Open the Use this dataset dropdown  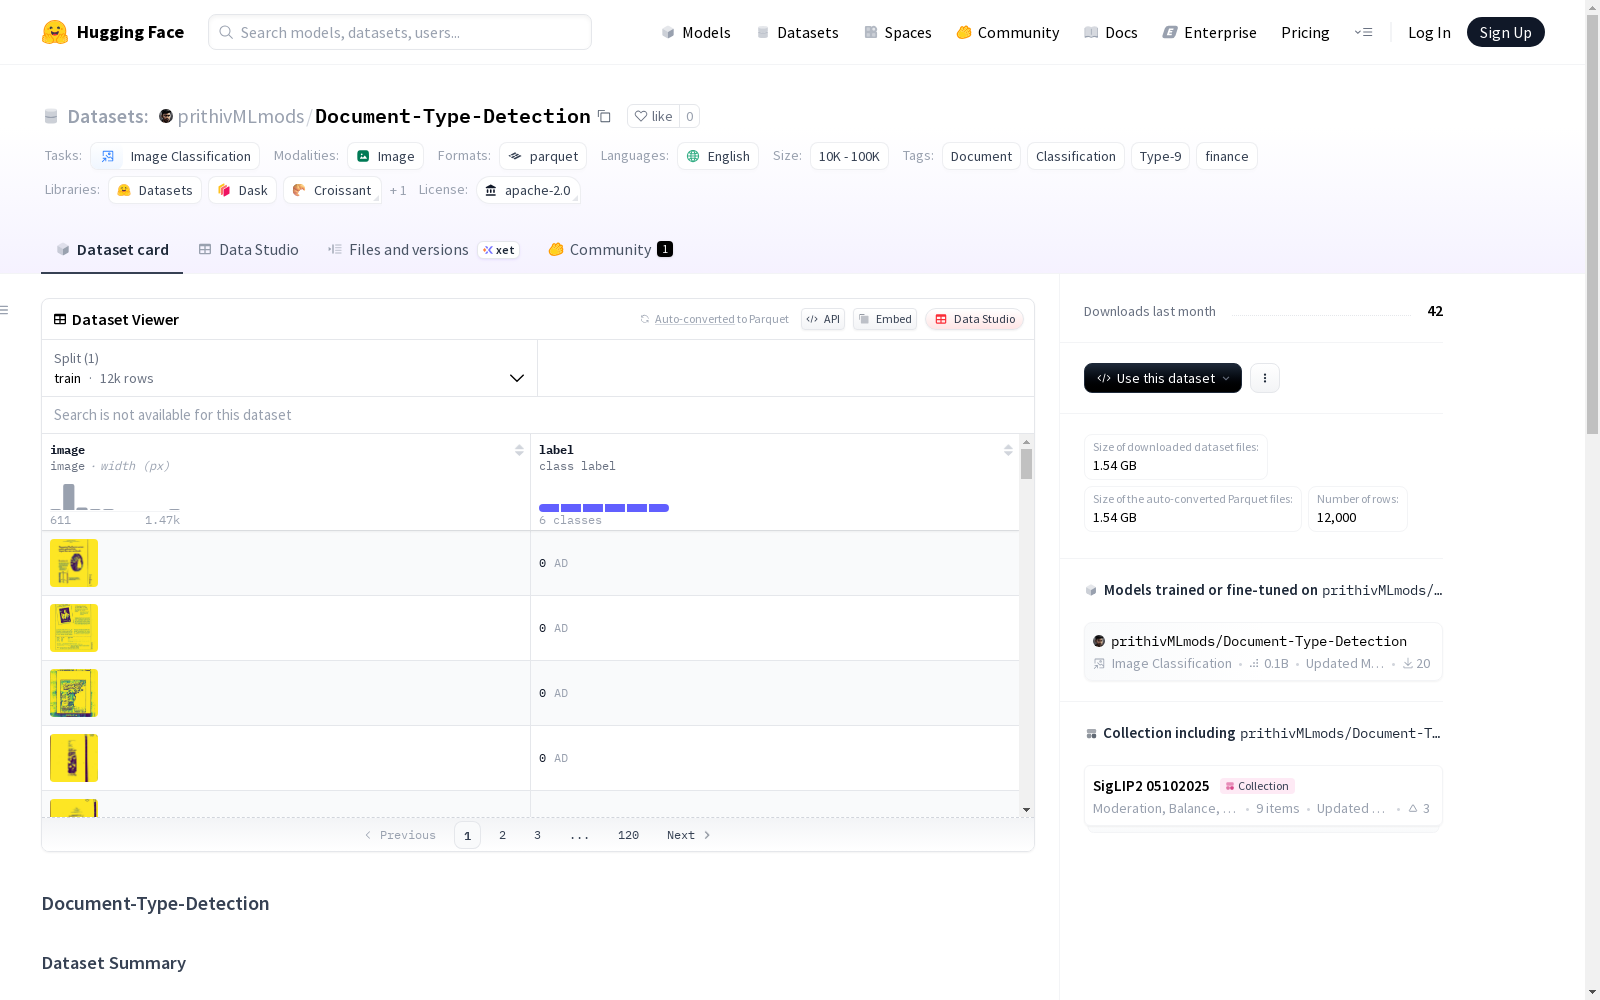[1163, 378]
